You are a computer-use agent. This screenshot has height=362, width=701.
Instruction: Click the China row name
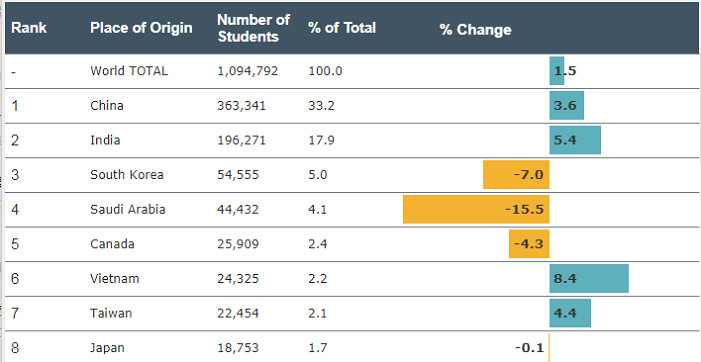107,105
